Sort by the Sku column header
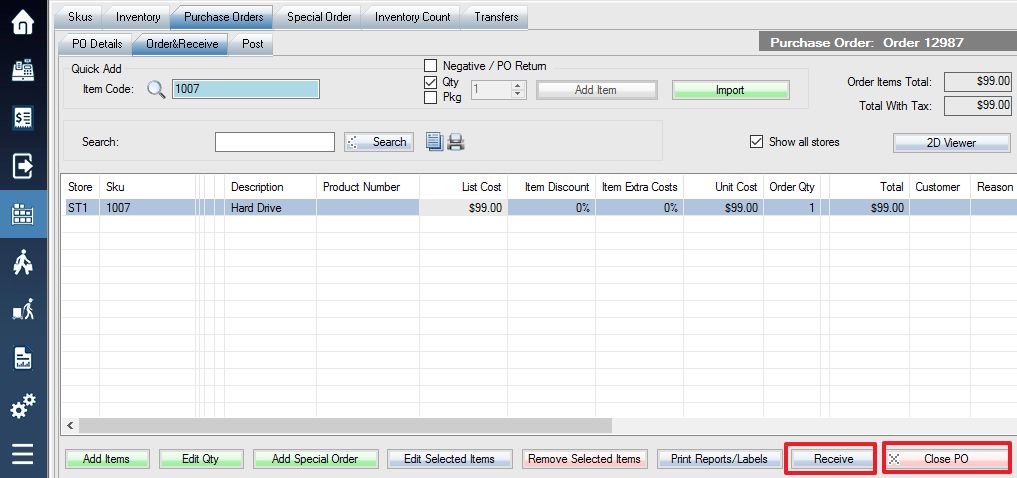Viewport: 1017px width, 478px height. click(x=147, y=187)
